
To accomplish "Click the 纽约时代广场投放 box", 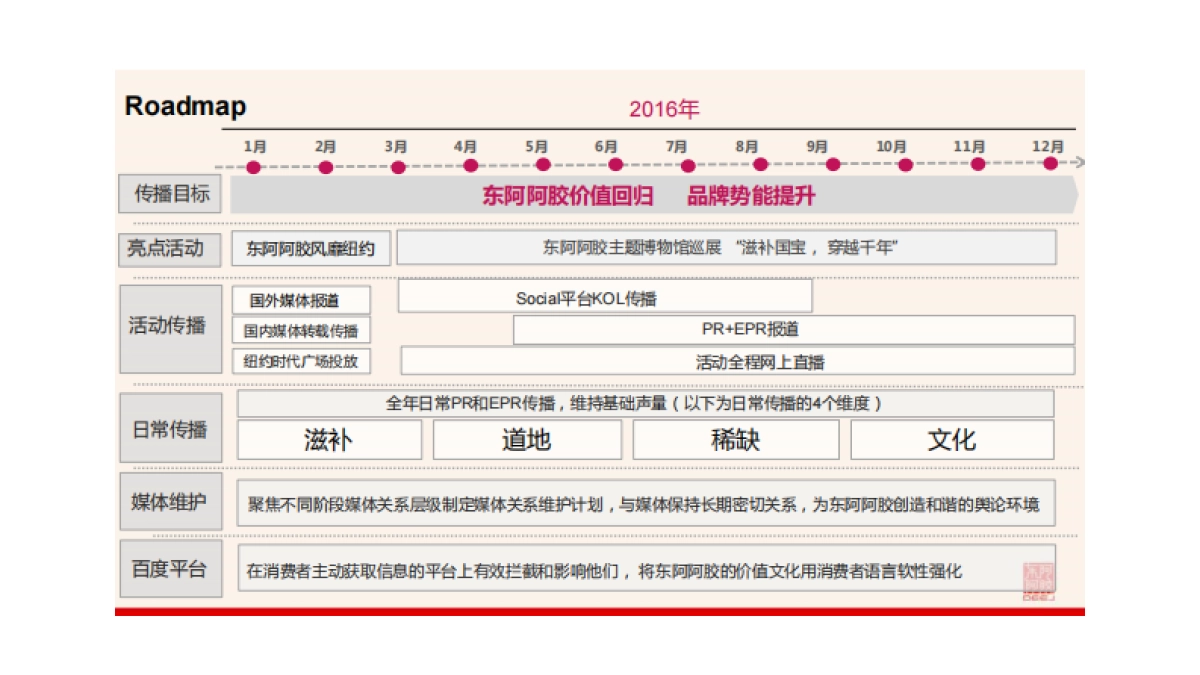I will pos(302,361).
